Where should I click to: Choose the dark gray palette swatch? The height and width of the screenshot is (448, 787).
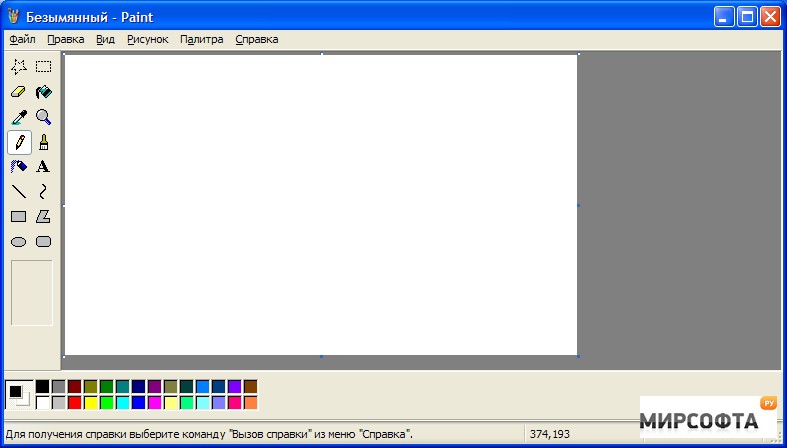tap(59, 387)
